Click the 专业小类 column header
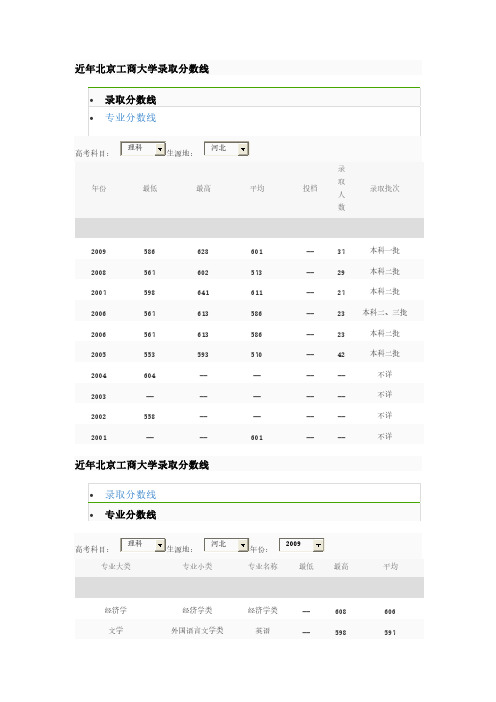496x702 pixels. [x=197, y=566]
